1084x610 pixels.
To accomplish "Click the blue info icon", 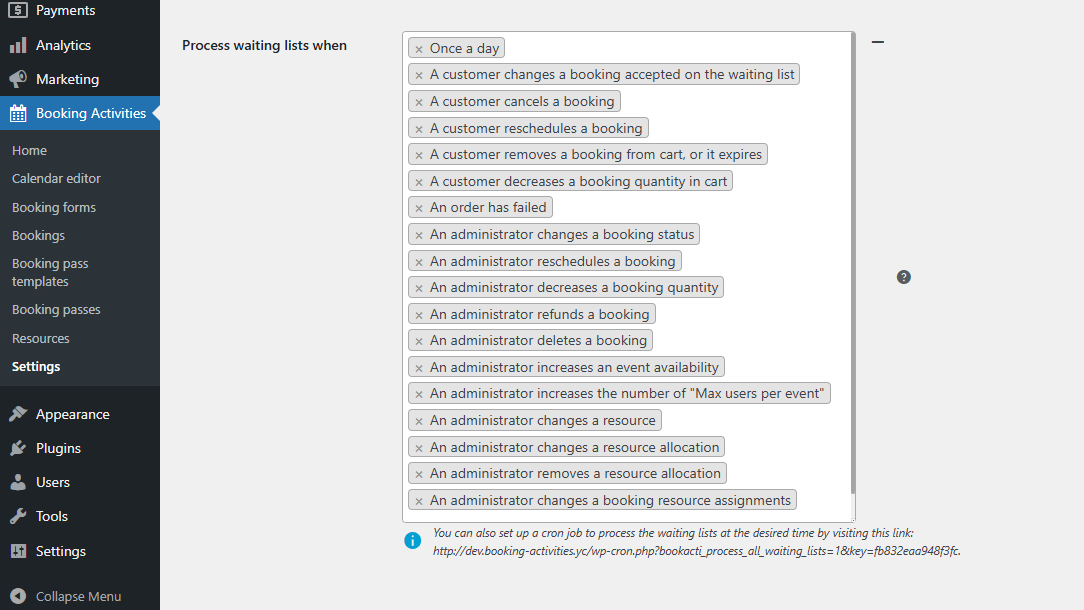I will tap(413, 541).
